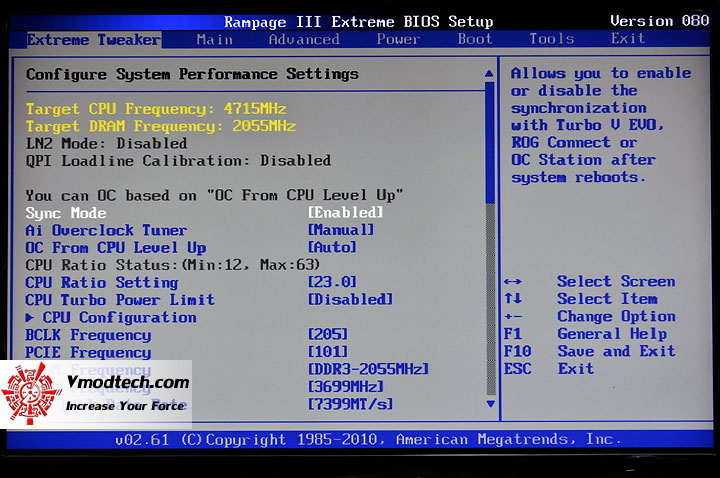Image resolution: width=720 pixels, height=478 pixels.
Task: Change the 7399MT/s link rate option
Action: click(350, 404)
